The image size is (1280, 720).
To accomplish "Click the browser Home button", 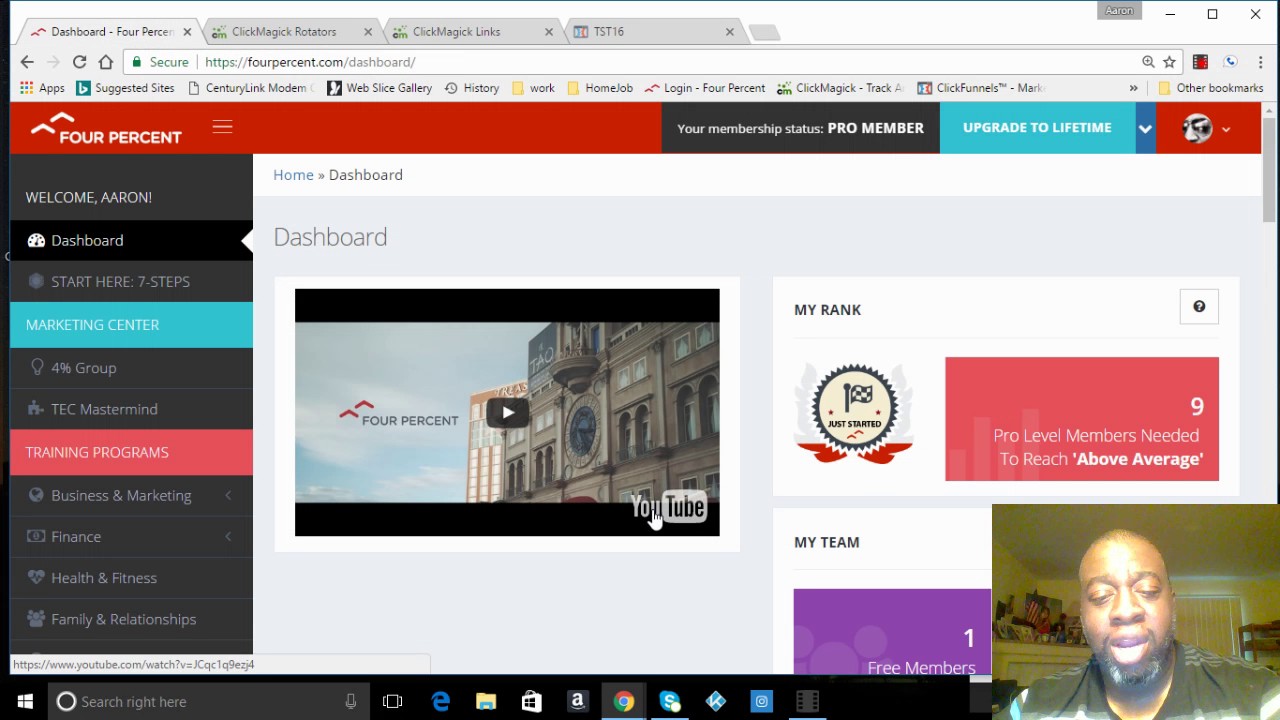I will 105,62.
